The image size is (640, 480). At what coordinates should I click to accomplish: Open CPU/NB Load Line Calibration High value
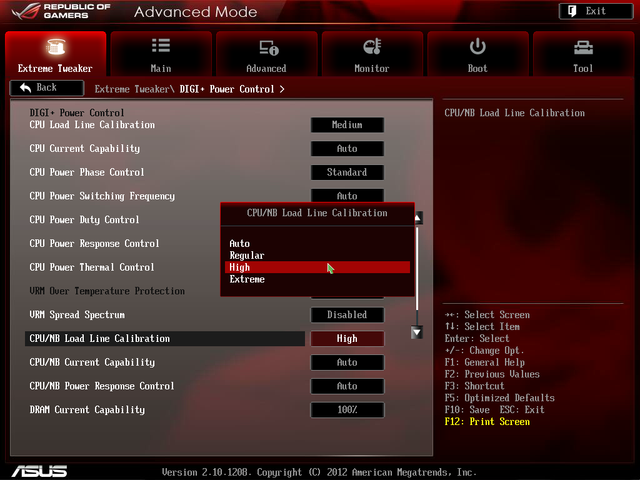(347, 338)
